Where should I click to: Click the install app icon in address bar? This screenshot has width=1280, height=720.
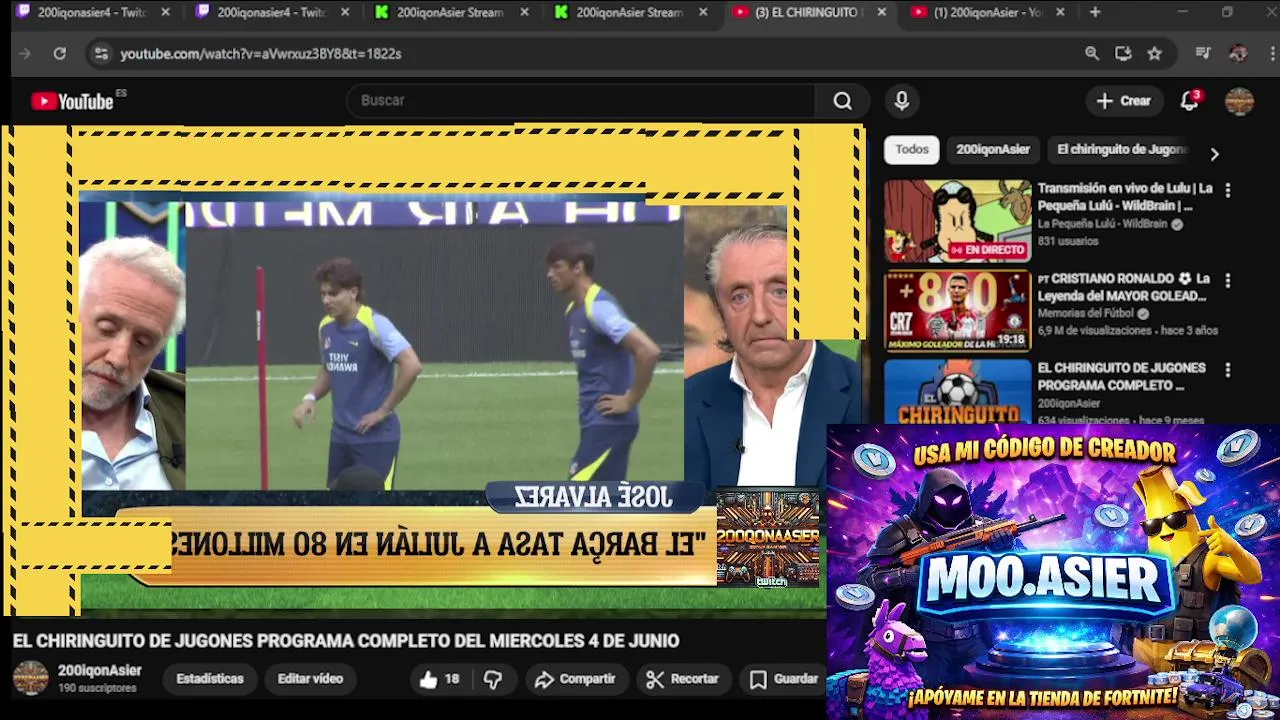pos(1123,54)
